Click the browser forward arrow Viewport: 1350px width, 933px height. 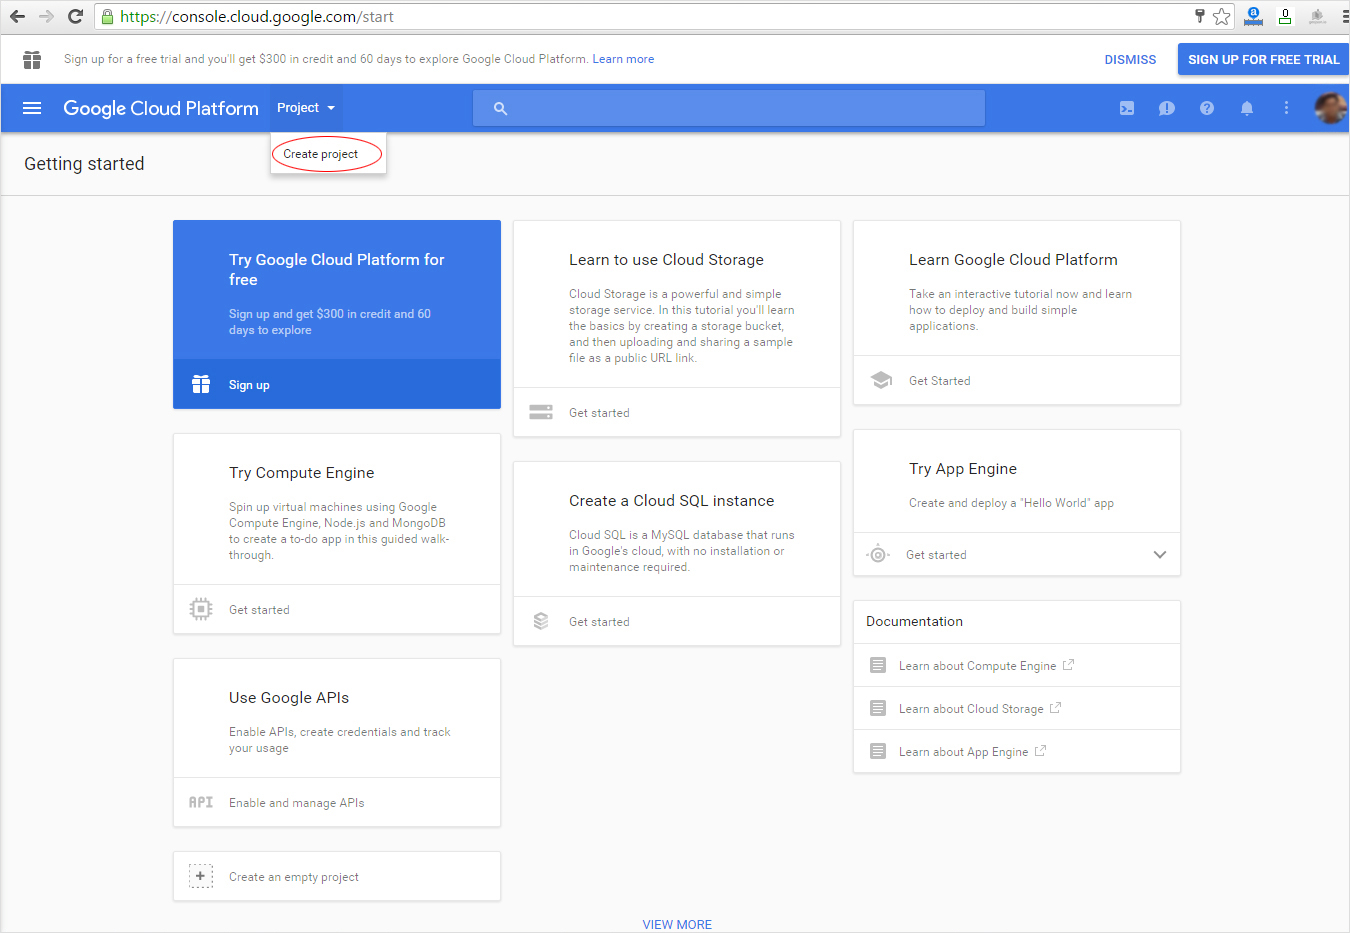pyautogui.click(x=46, y=16)
